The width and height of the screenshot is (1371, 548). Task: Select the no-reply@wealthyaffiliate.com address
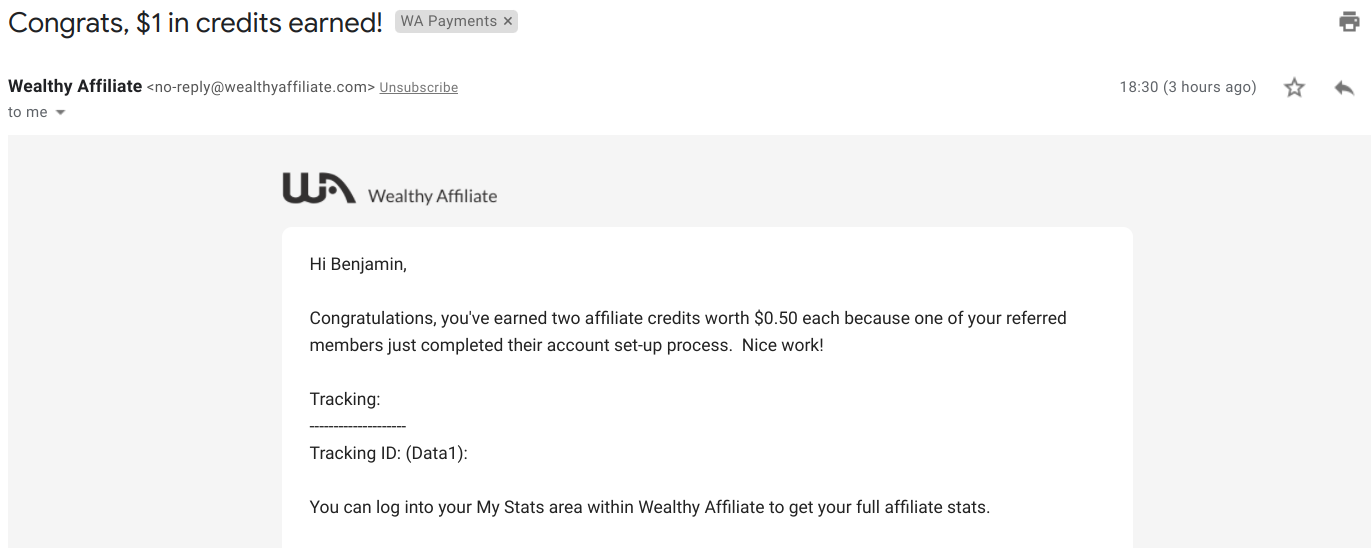(261, 87)
